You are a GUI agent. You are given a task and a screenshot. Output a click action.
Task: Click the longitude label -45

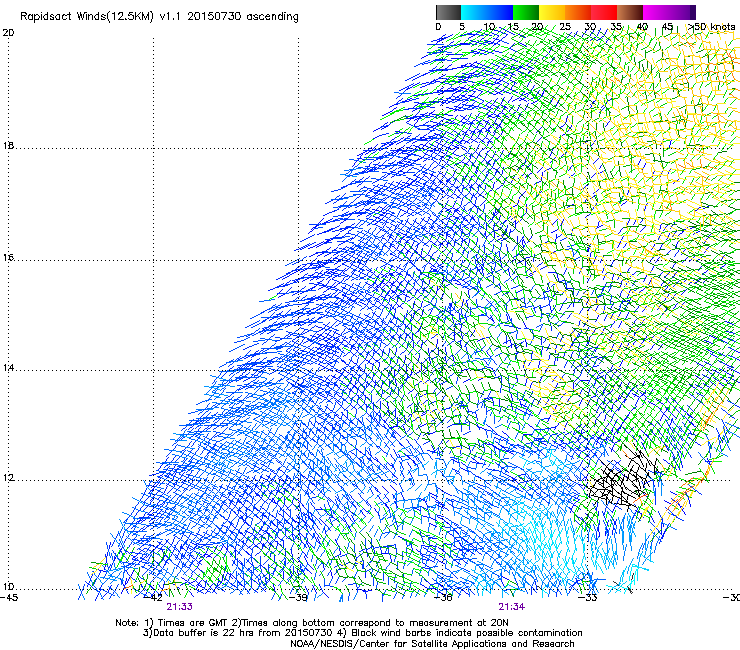point(9,598)
